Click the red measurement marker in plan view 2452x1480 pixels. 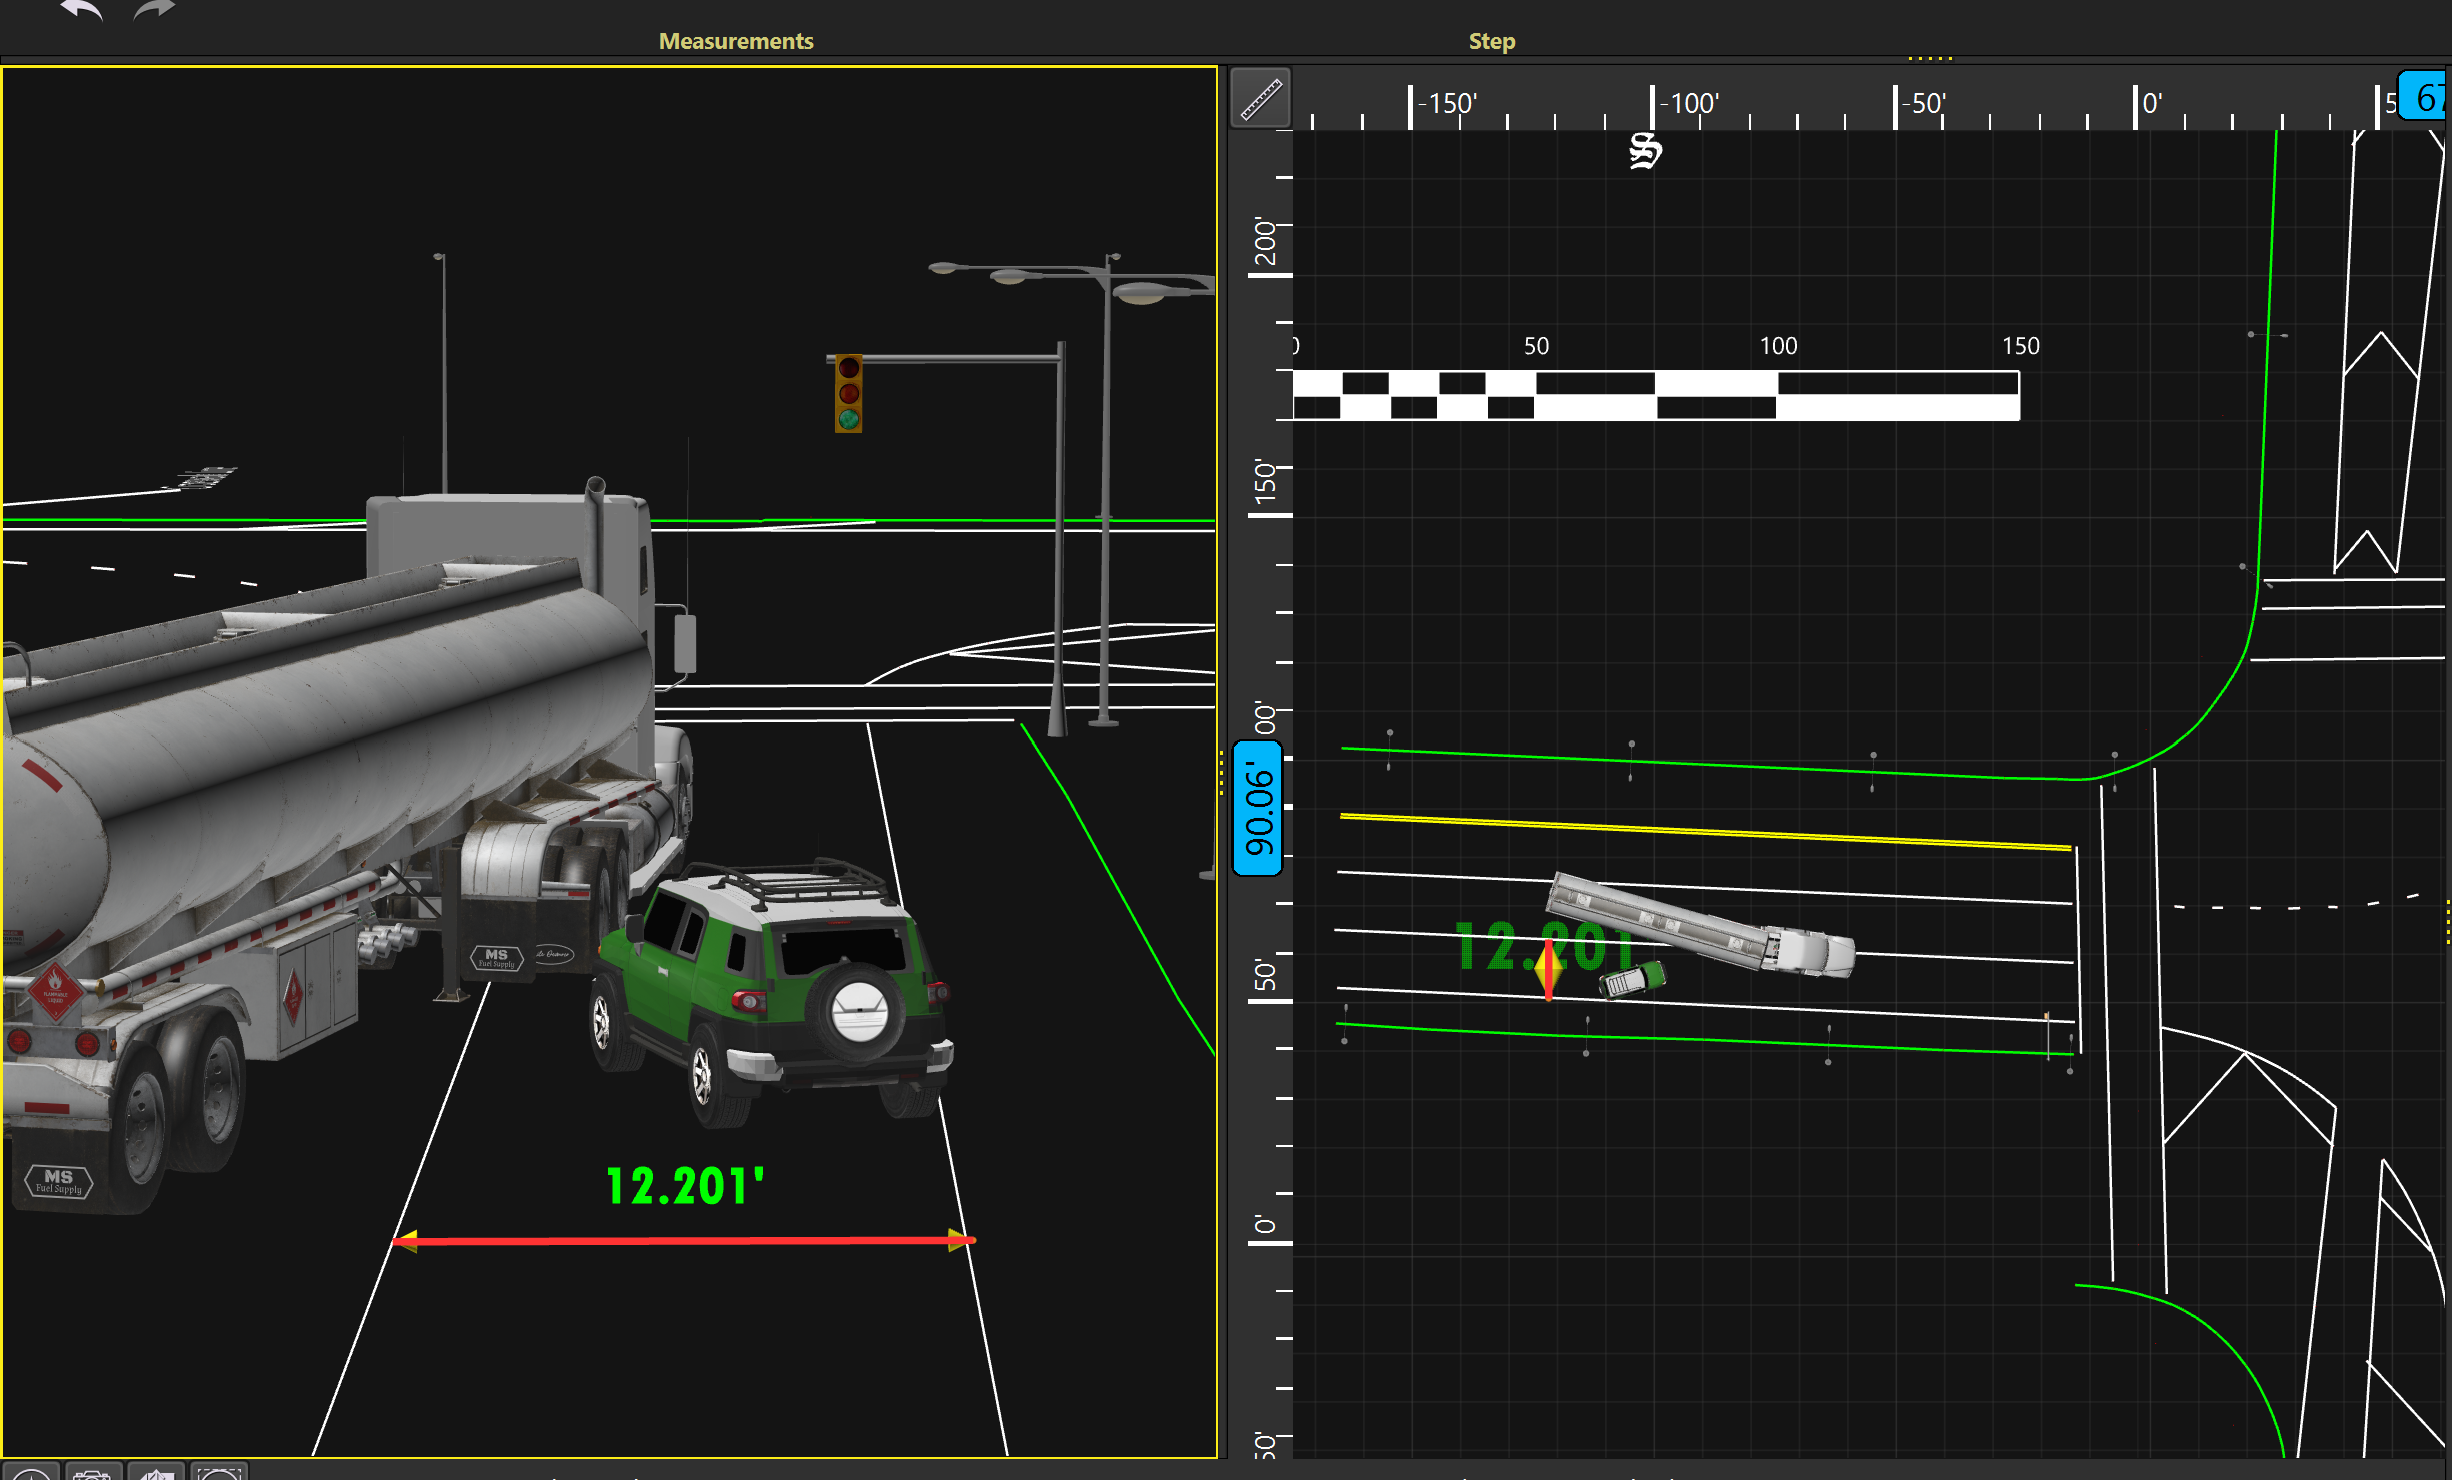[x=1548, y=969]
